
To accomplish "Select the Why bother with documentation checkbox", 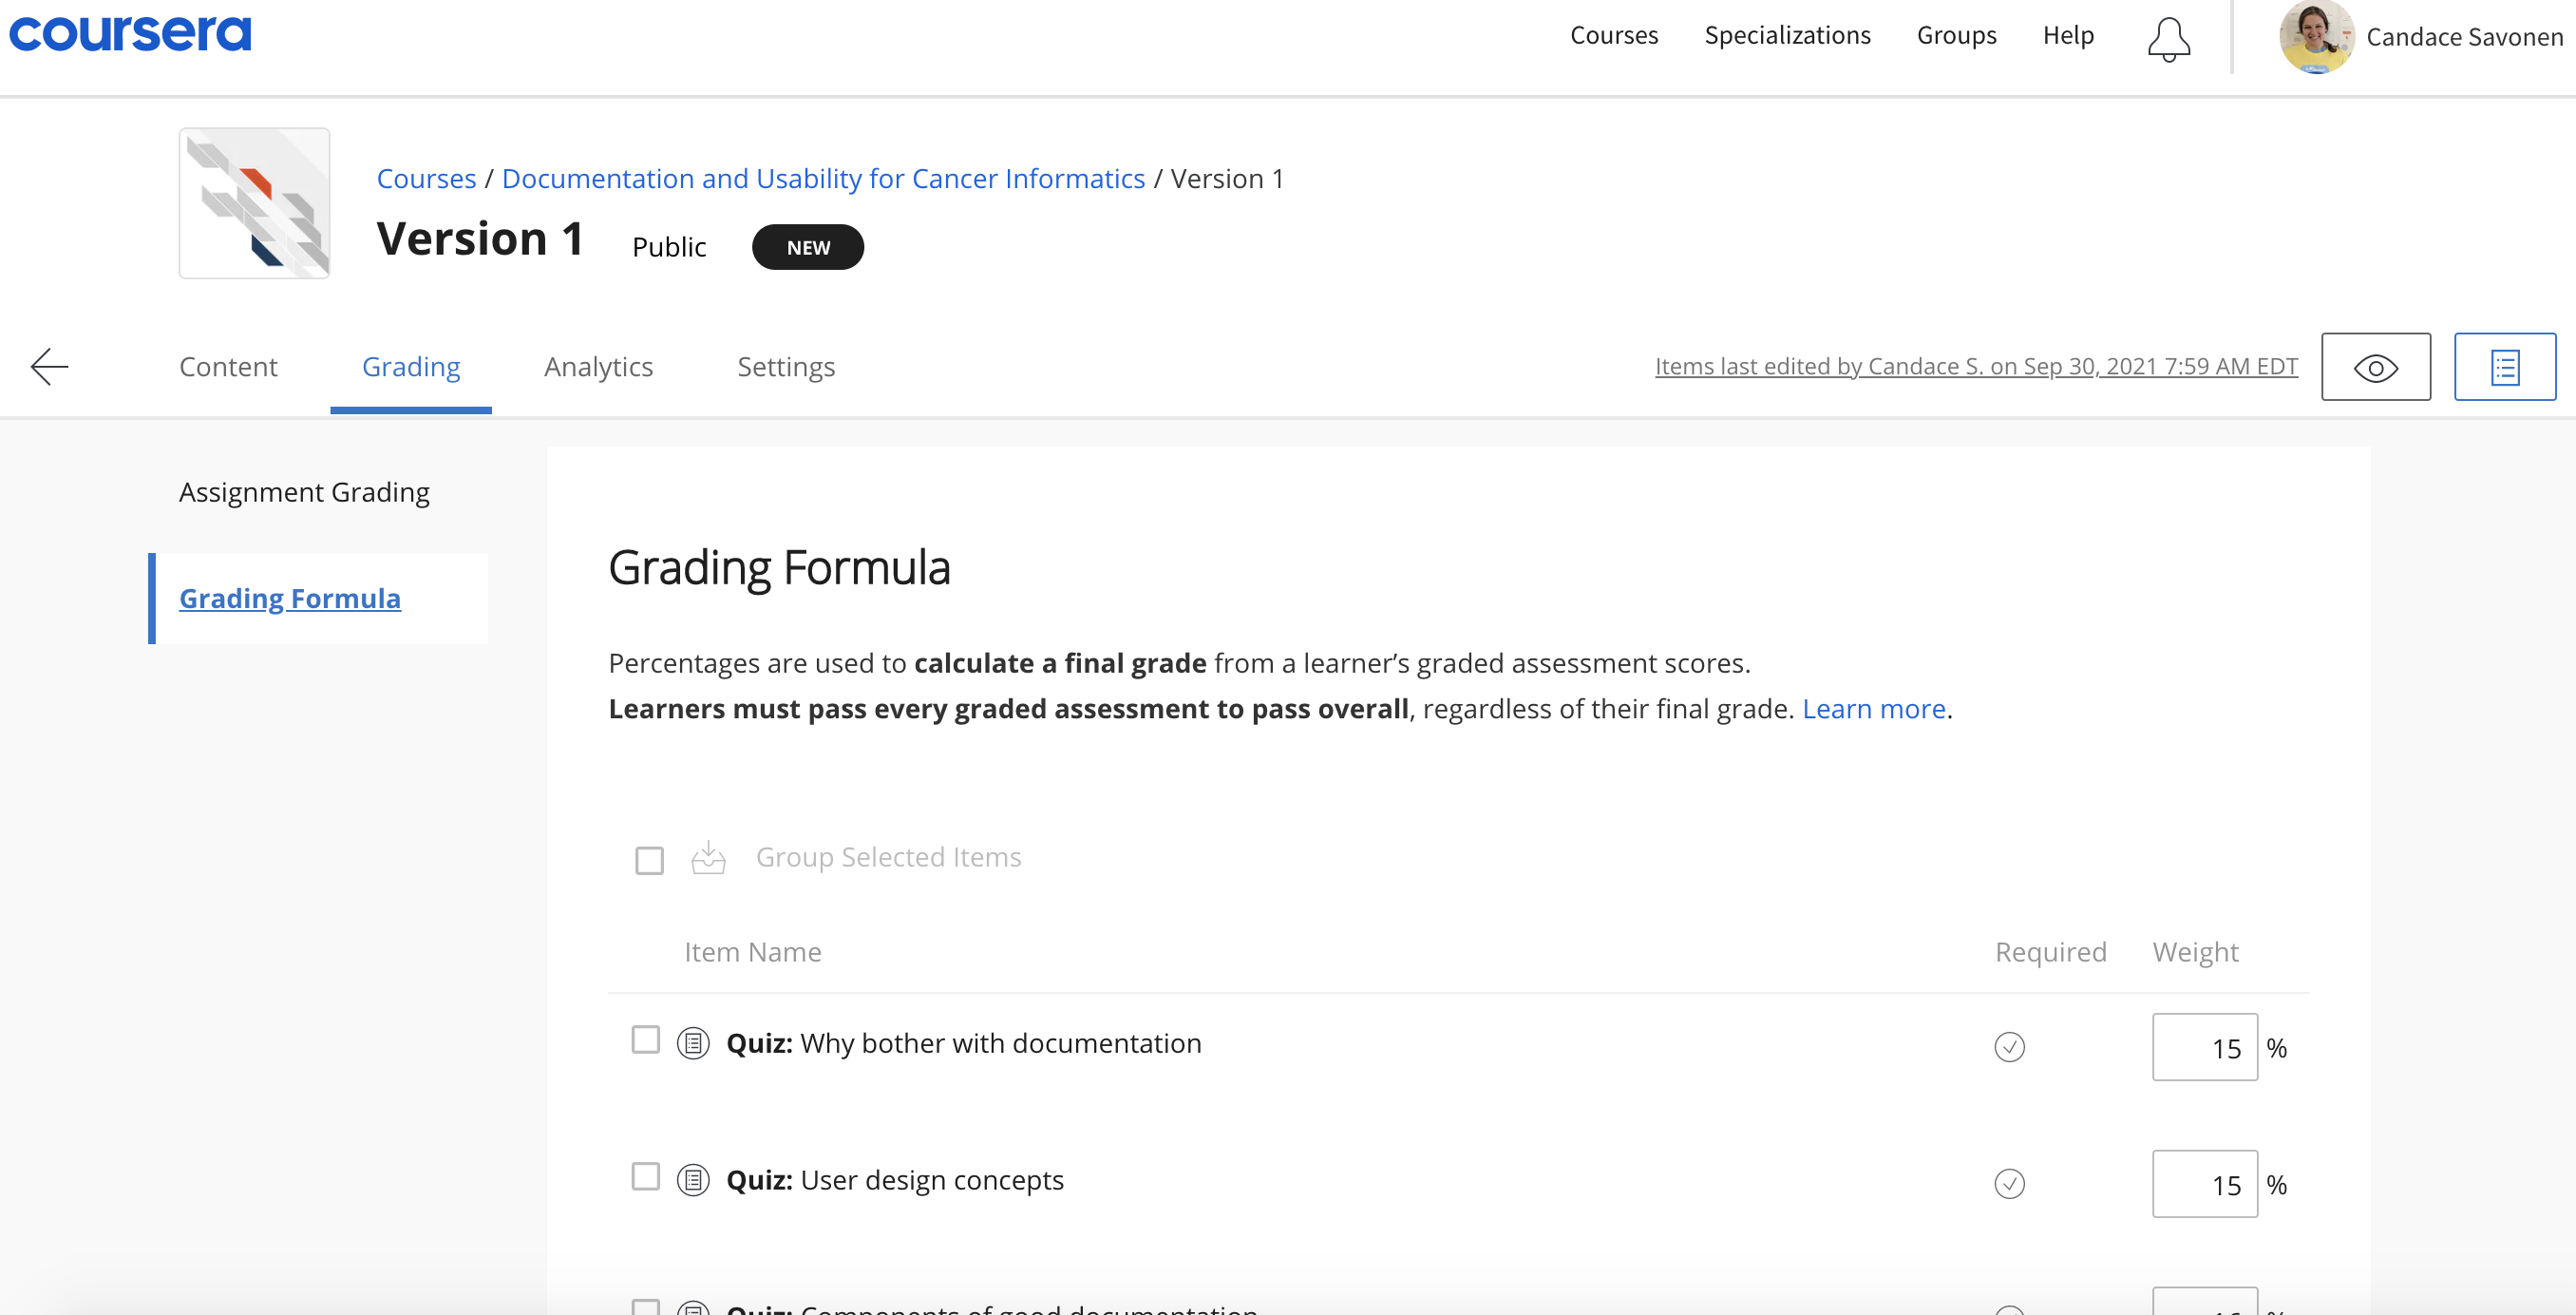I will pos(646,1040).
